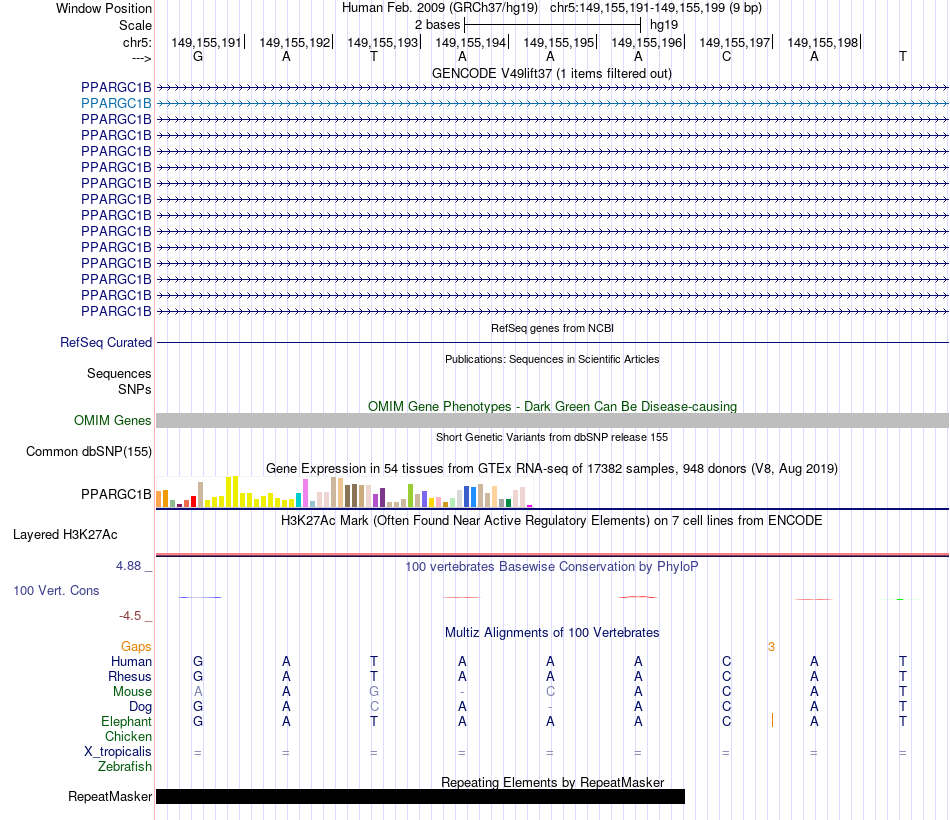Open the PhyloP Basewise Conservation title
Screen dimensions: 950x820
click(552, 567)
